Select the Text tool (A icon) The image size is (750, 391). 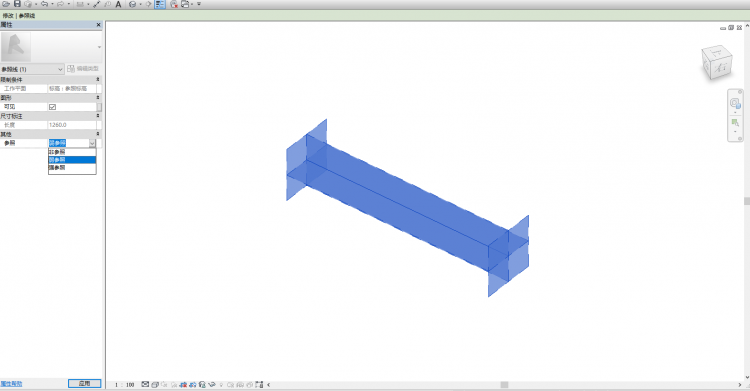[118, 4]
